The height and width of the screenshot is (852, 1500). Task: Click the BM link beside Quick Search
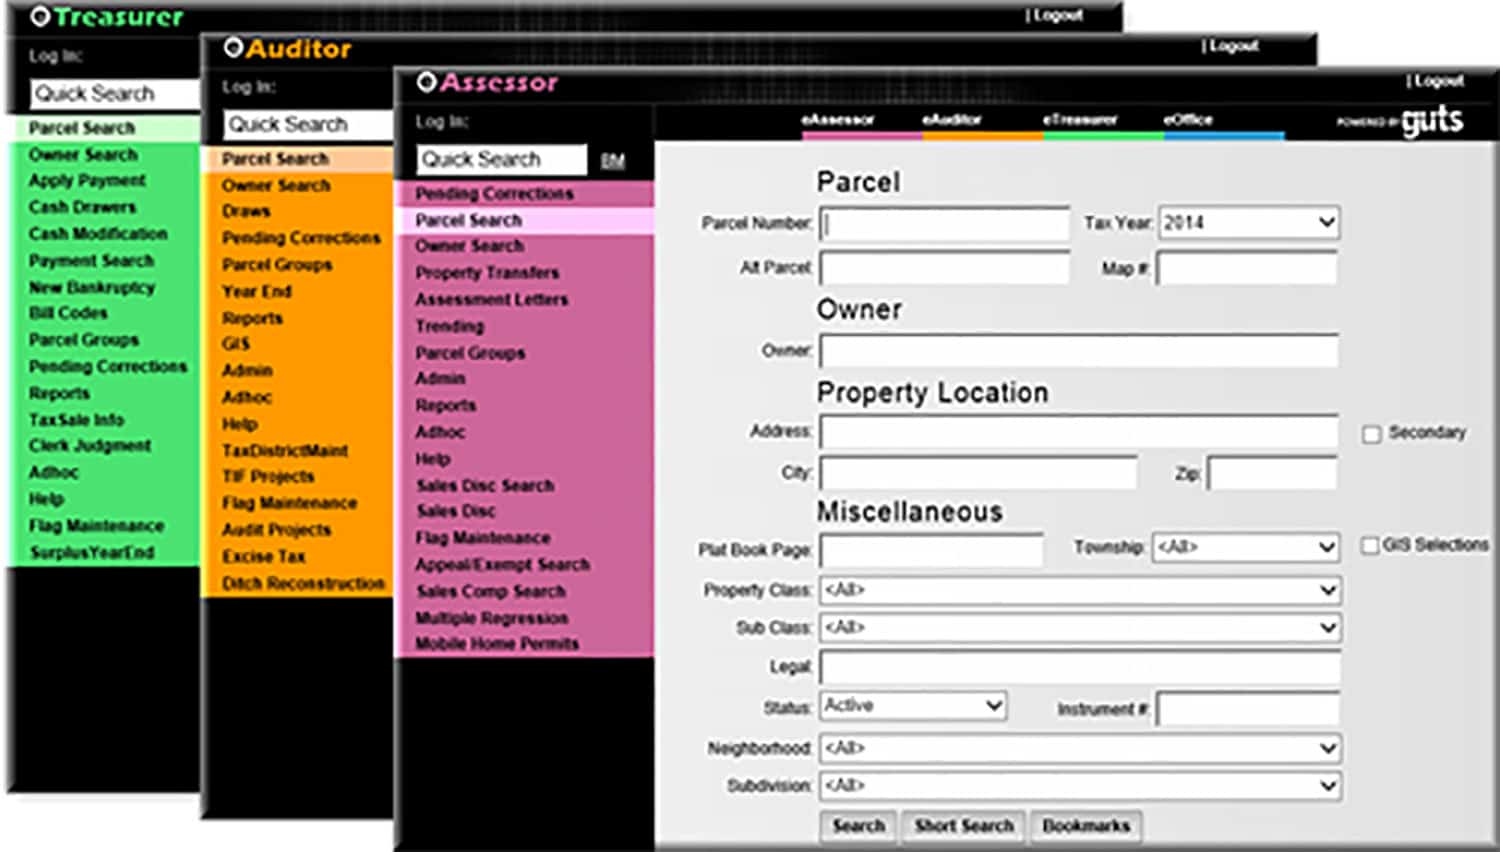613,161
